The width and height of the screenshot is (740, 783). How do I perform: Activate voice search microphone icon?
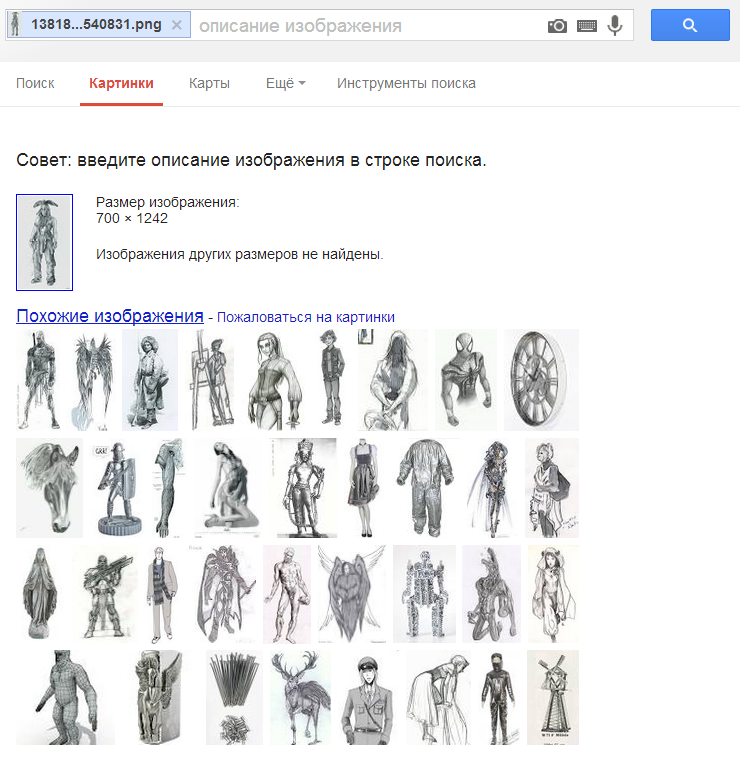pos(615,26)
